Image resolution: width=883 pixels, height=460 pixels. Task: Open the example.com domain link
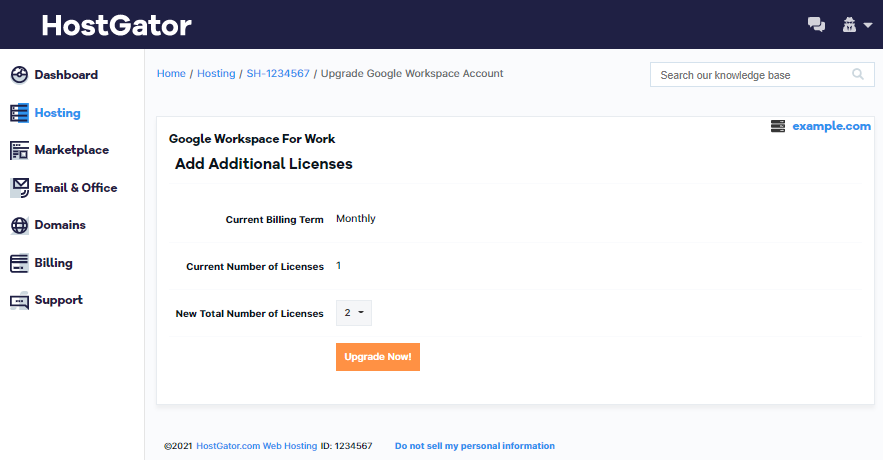tap(831, 126)
